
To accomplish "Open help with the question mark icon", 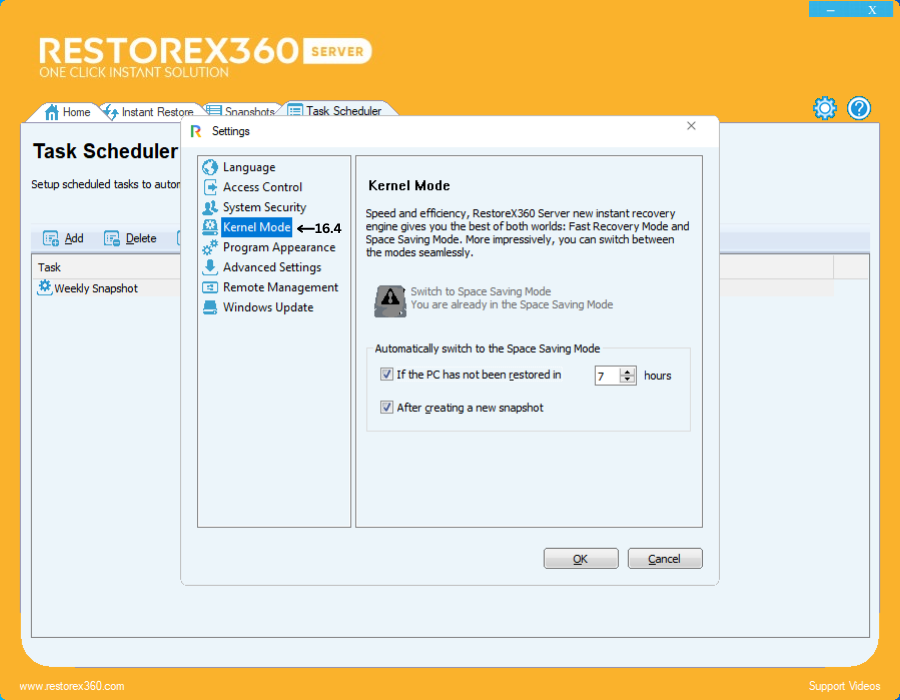I will pos(859,108).
